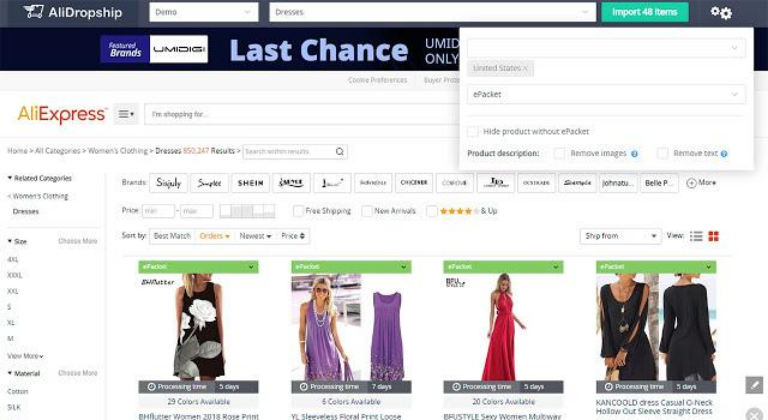Click the help icon next to Remove text

click(724, 154)
